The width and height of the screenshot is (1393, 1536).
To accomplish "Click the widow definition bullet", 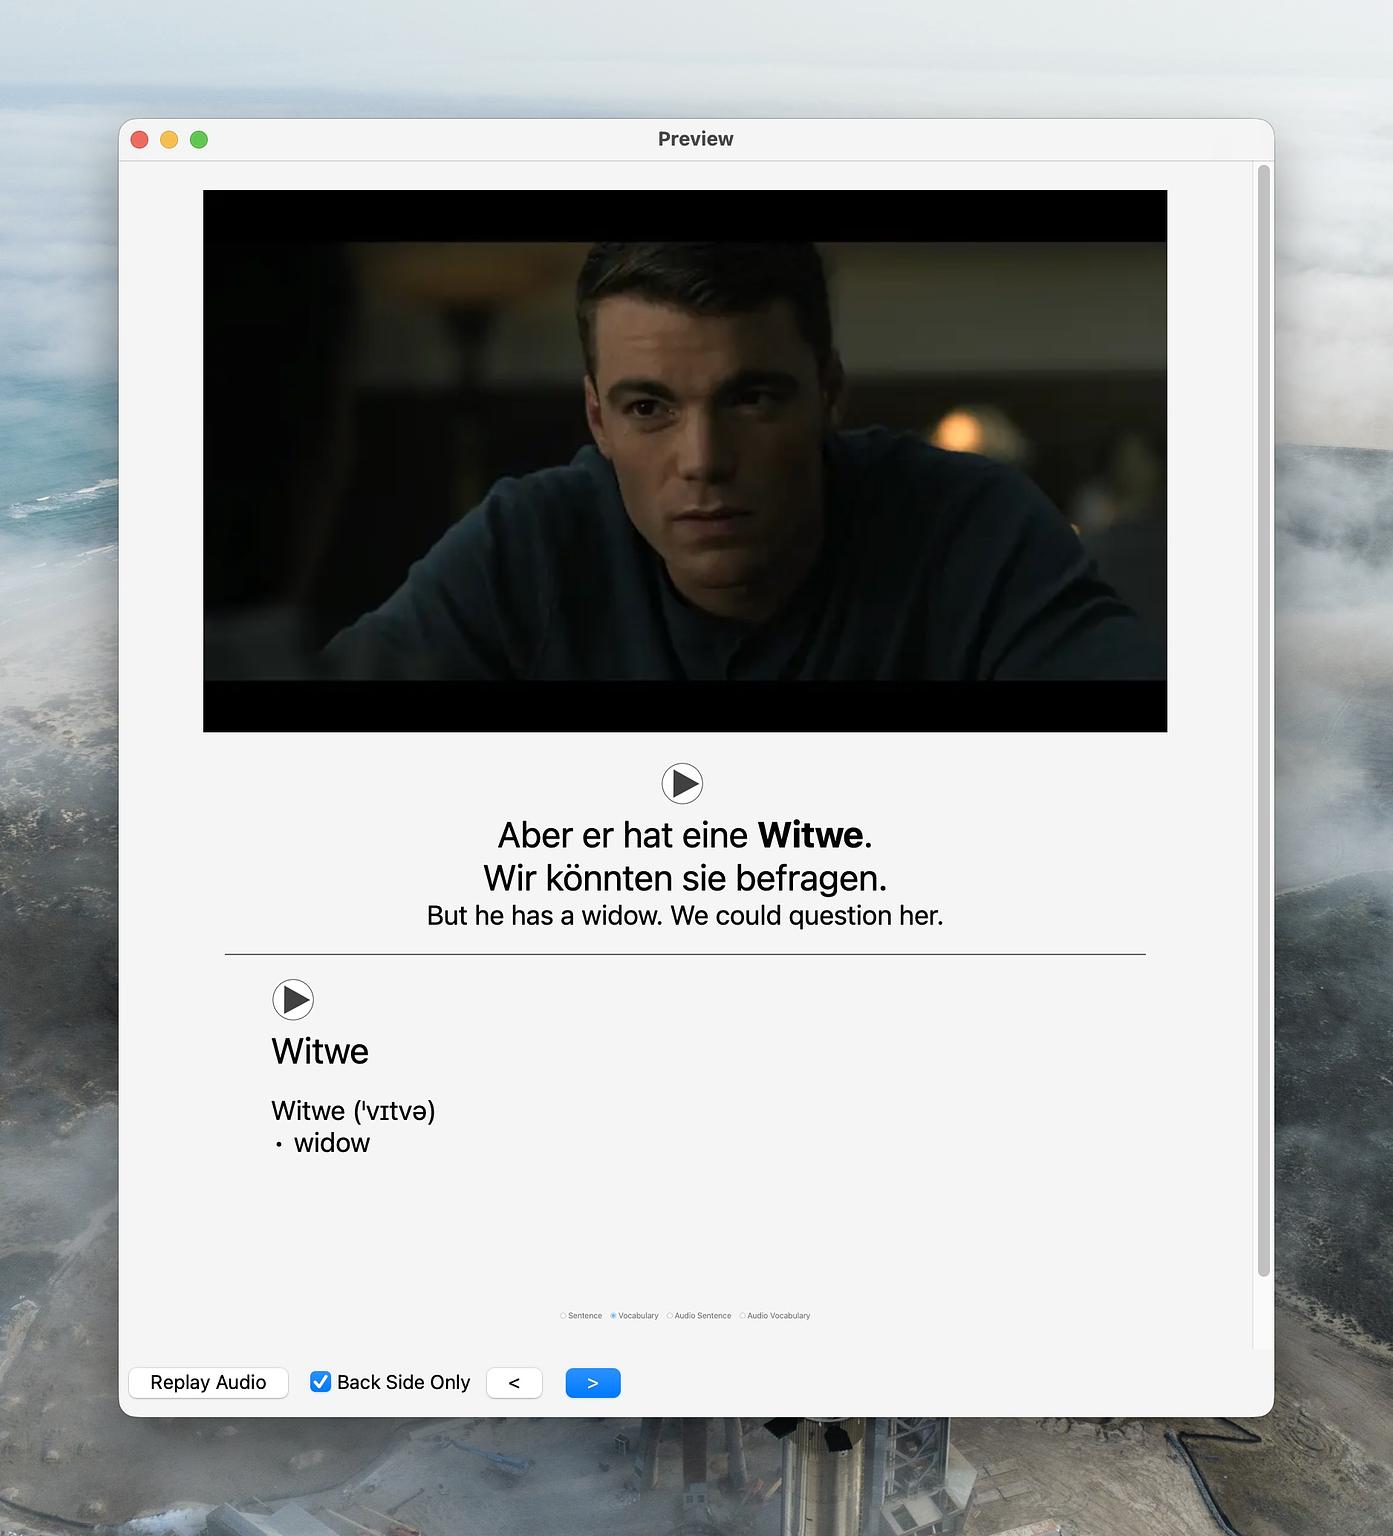I will (x=331, y=1144).
